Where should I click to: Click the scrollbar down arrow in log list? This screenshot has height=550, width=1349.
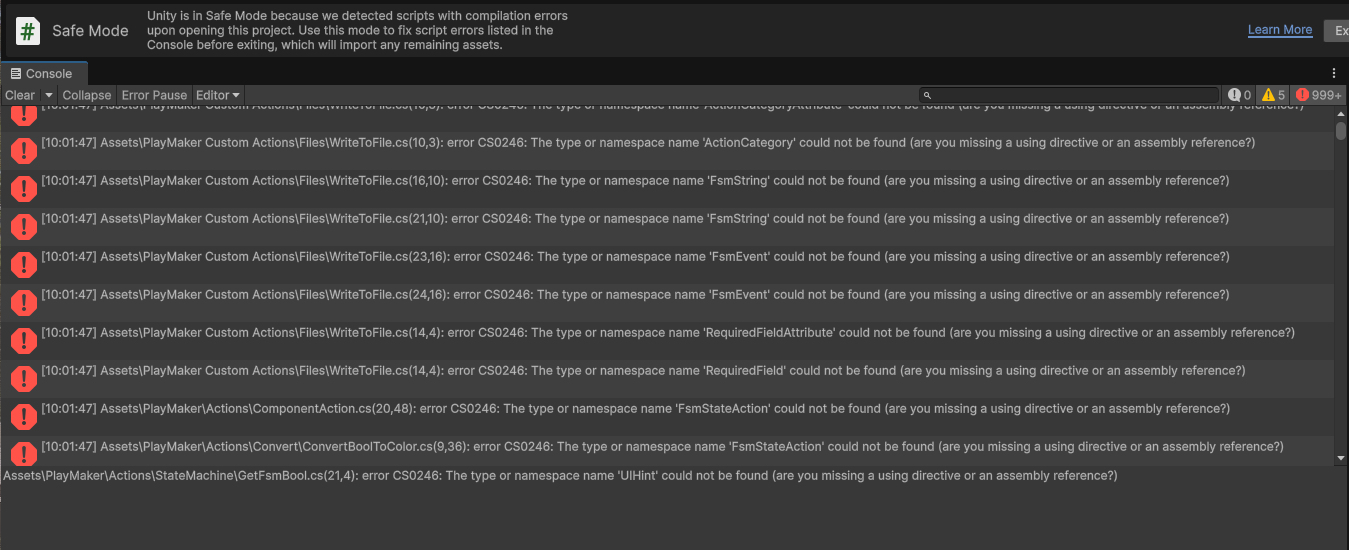point(1341,458)
